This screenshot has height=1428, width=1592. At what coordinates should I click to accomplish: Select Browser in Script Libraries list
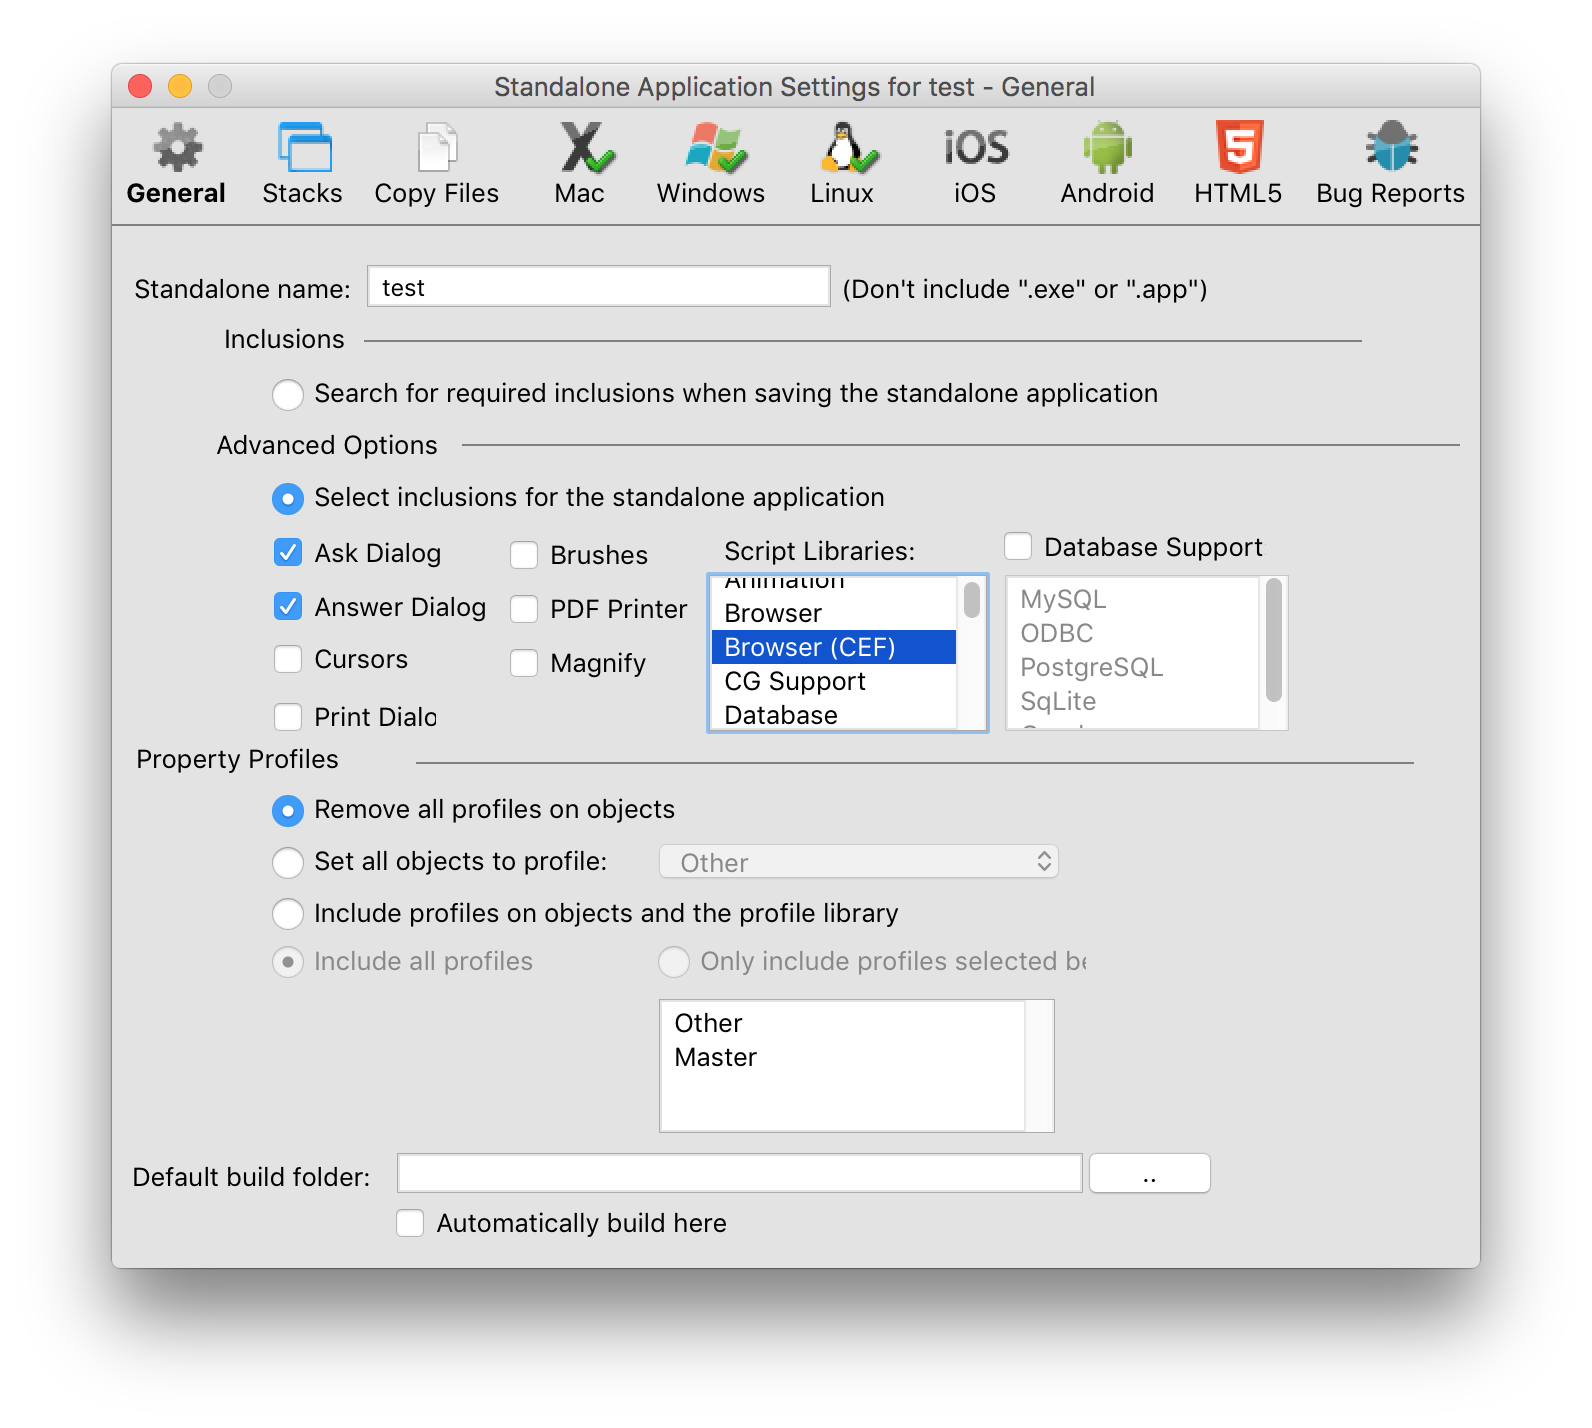[834, 613]
